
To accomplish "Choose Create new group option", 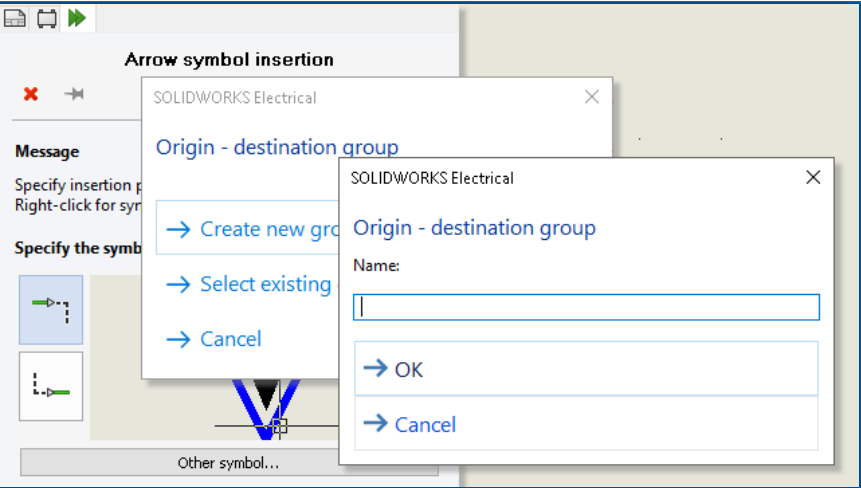I will [247, 228].
